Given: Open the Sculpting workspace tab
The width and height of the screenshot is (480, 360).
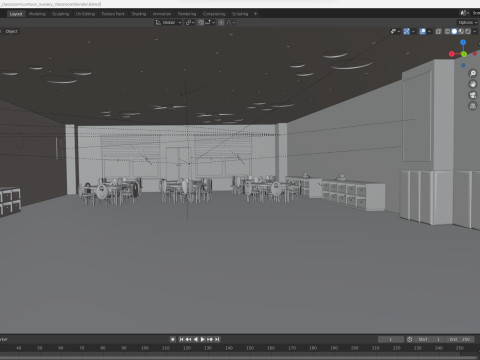Looking at the screenshot, I should point(60,14).
